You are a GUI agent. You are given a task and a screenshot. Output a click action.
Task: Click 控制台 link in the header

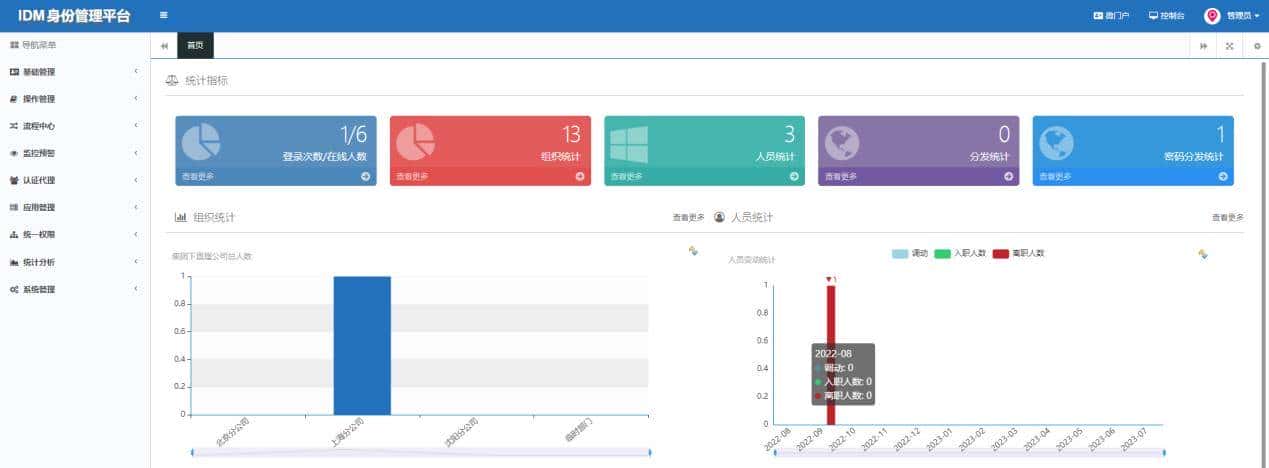[x=1166, y=16]
